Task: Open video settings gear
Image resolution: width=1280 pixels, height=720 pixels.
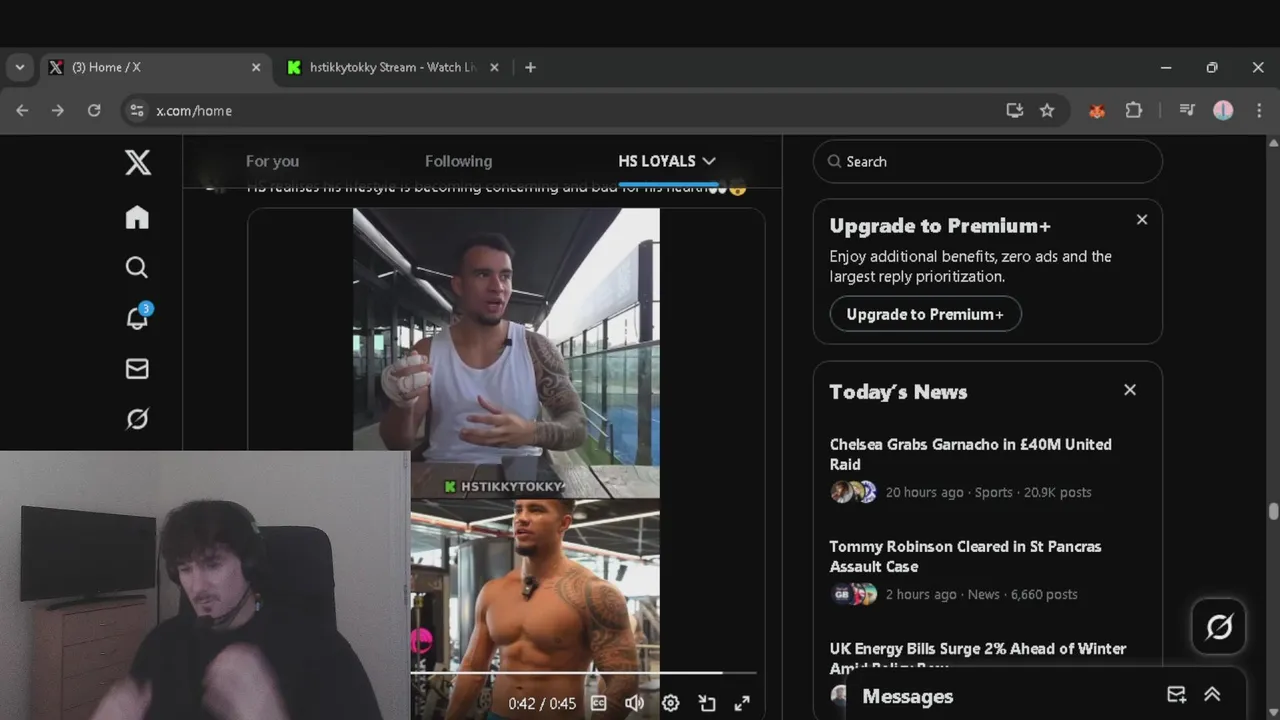Action: (671, 703)
